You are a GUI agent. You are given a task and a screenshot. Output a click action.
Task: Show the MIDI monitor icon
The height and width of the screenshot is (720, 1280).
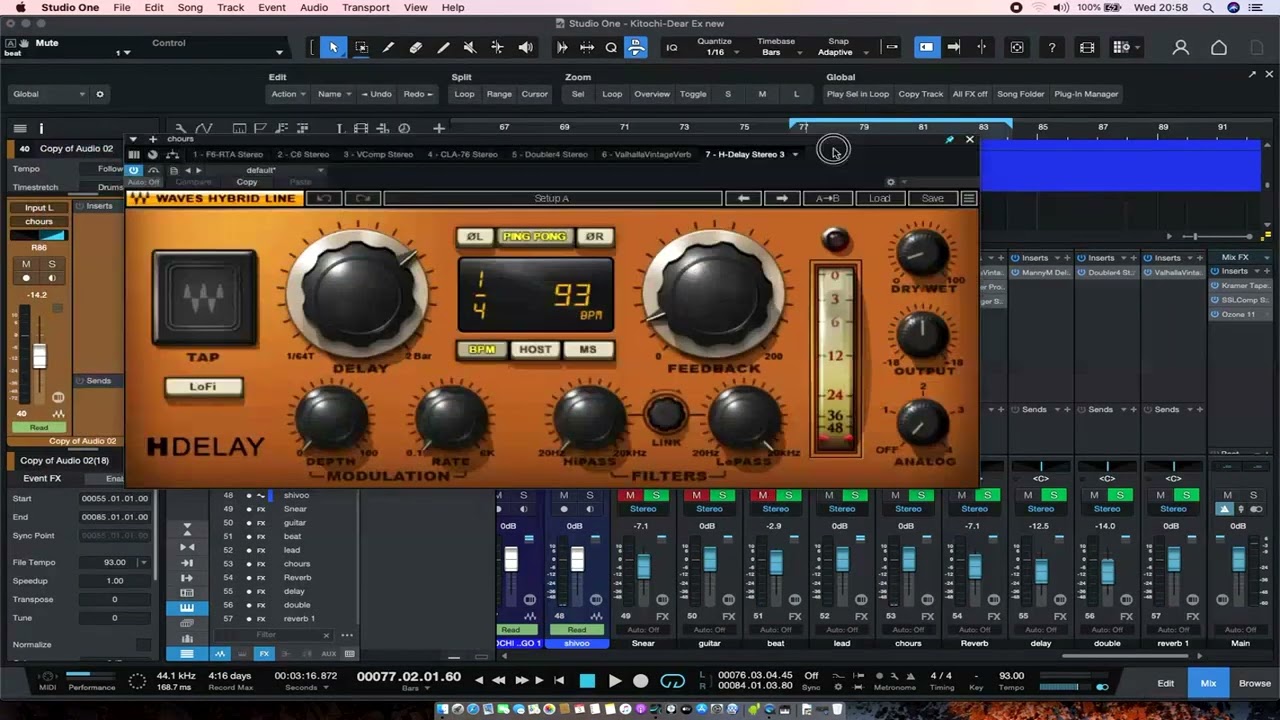47,679
